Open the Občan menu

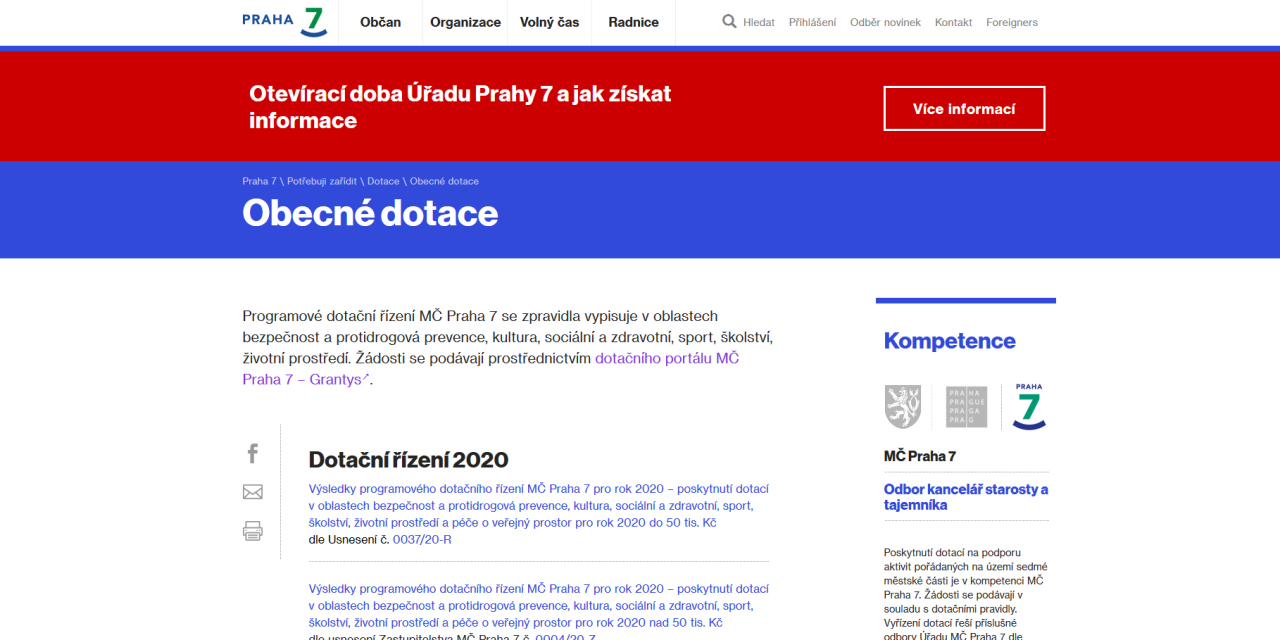[x=380, y=22]
